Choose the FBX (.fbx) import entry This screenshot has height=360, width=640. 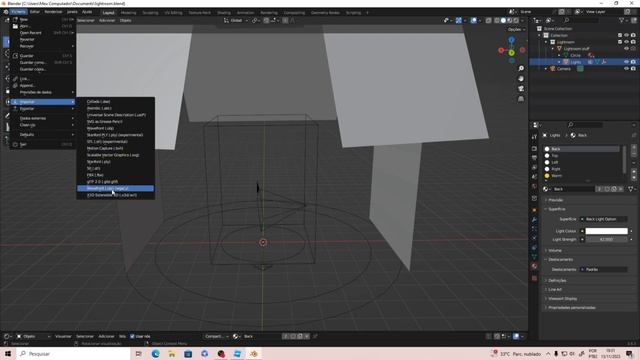(116, 175)
